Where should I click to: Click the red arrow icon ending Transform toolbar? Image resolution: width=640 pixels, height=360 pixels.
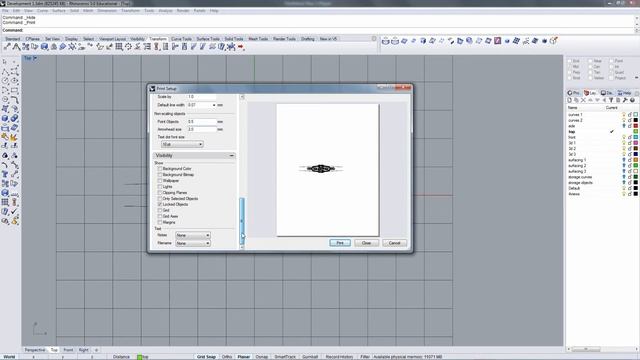pyautogui.click(x=241, y=47)
